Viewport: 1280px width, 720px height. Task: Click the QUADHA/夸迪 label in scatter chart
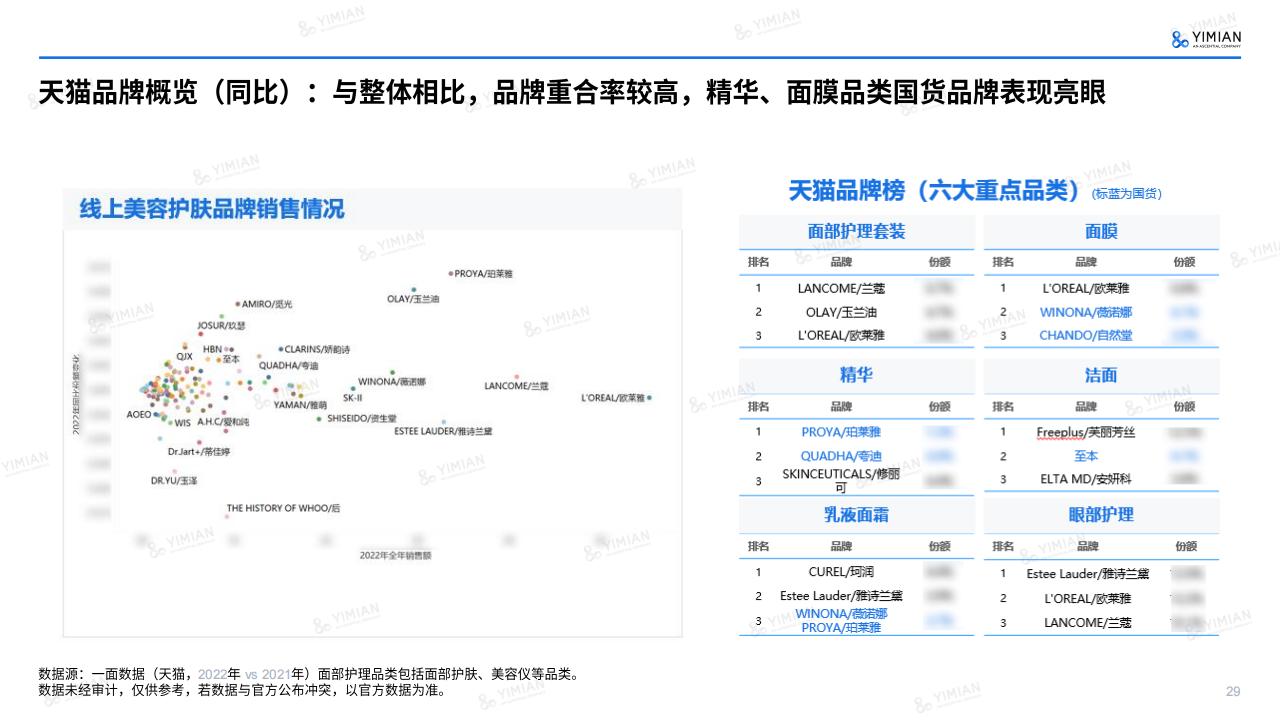click(x=289, y=366)
